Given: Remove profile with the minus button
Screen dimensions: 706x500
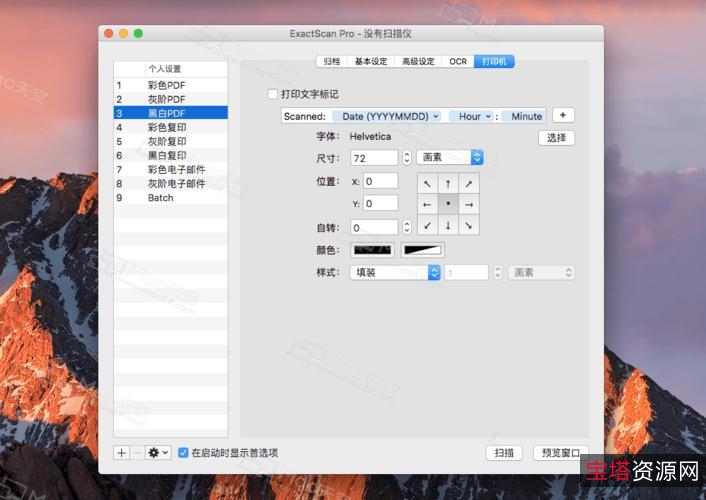Looking at the screenshot, I should click(138, 453).
